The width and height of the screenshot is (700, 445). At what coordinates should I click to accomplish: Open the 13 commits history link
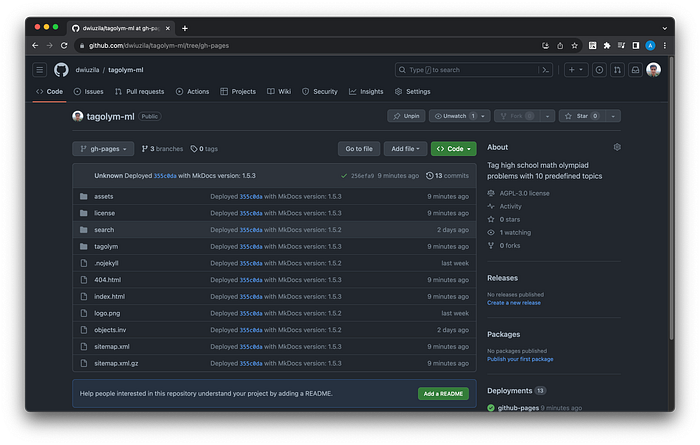pos(447,176)
